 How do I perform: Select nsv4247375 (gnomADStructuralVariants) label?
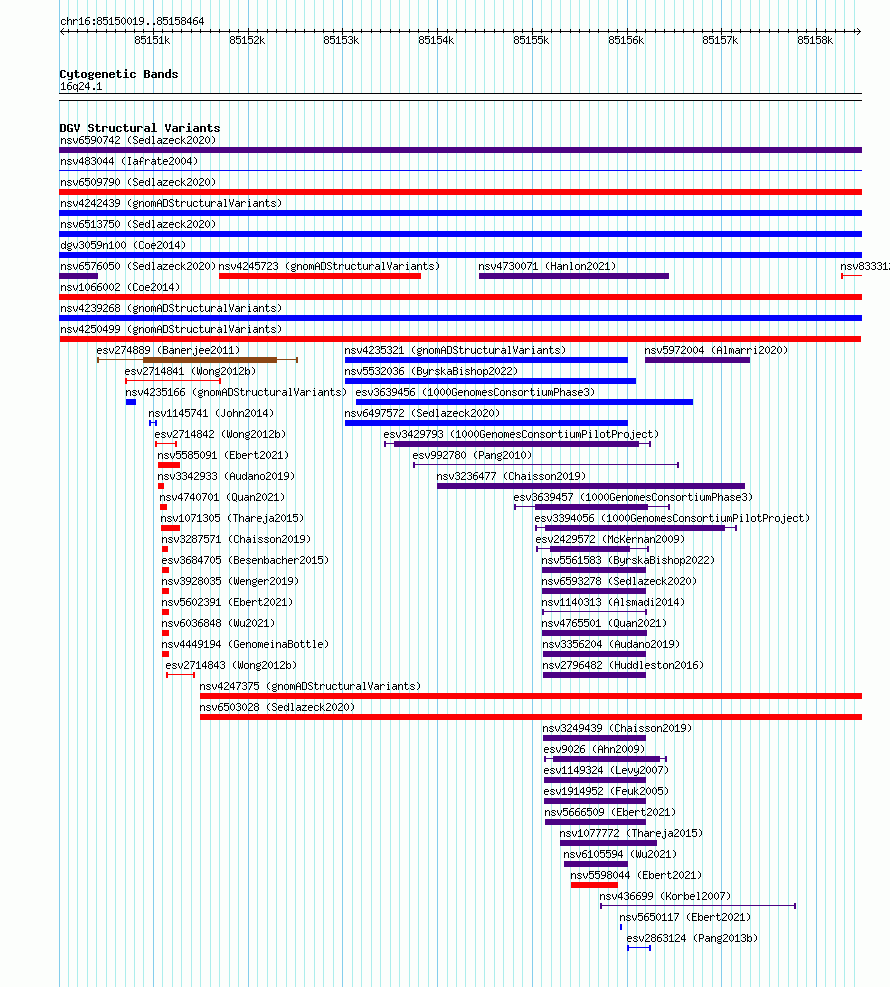[x=310, y=686]
